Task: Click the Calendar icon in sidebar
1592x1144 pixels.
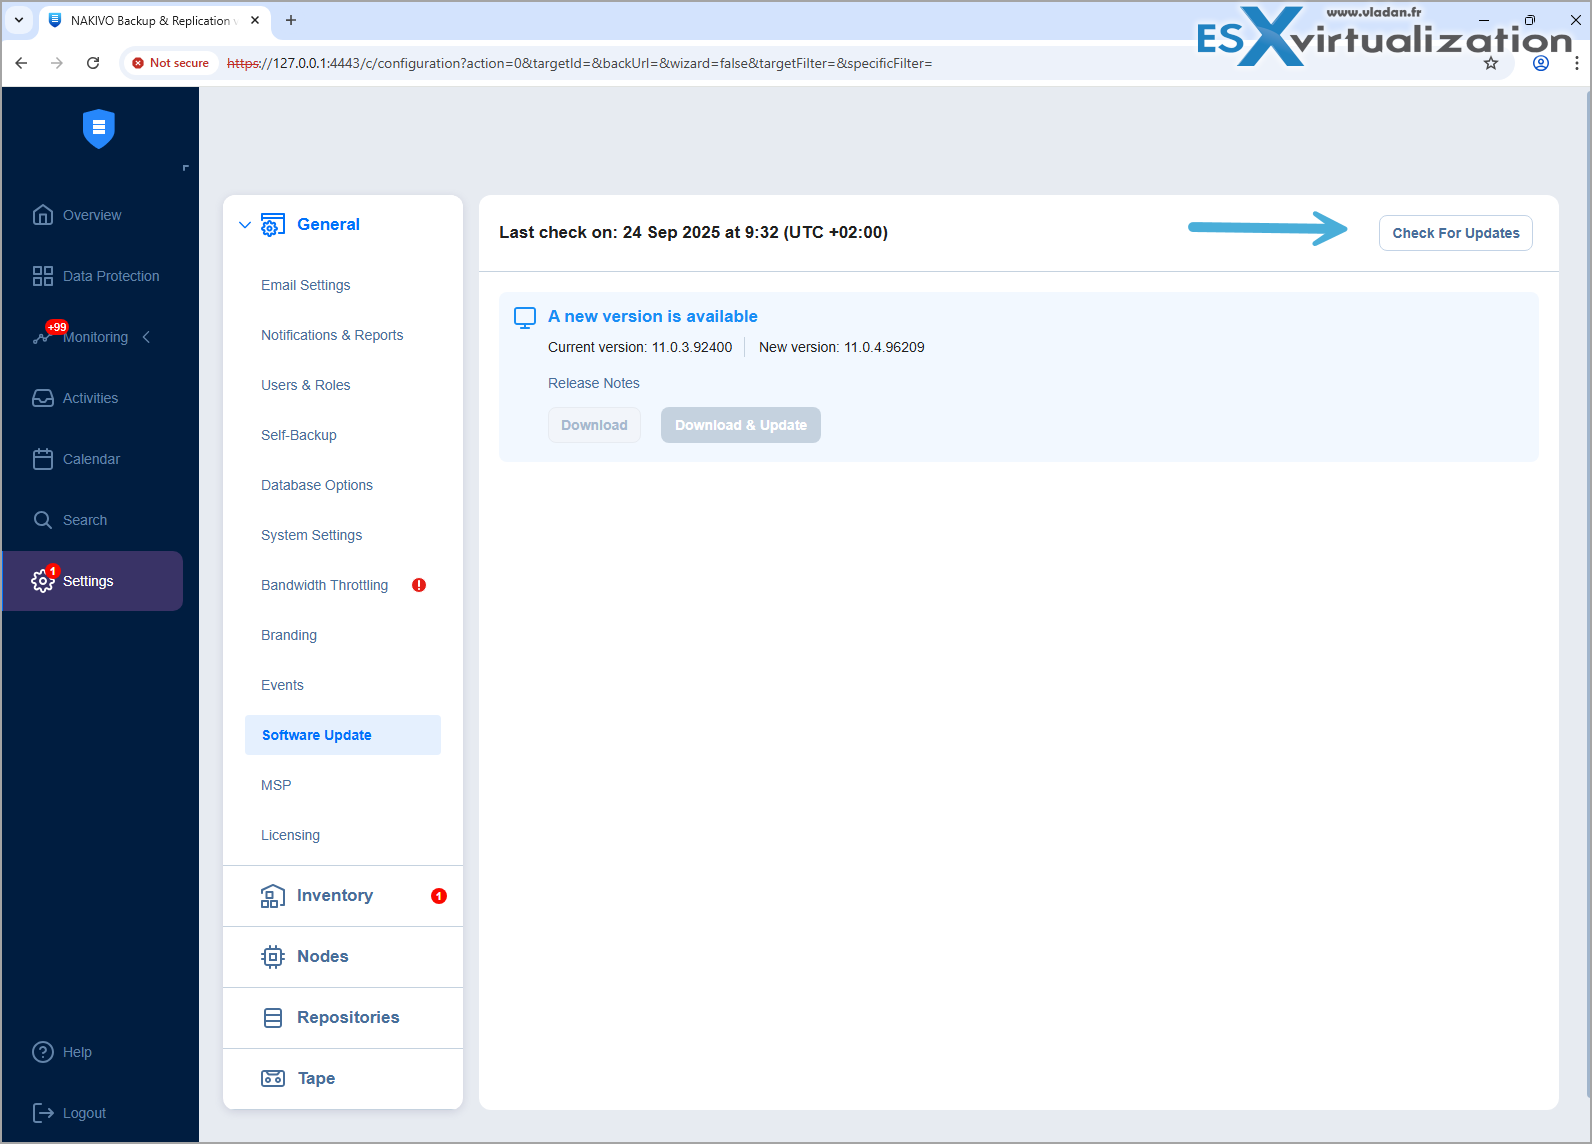Action: click(x=43, y=459)
